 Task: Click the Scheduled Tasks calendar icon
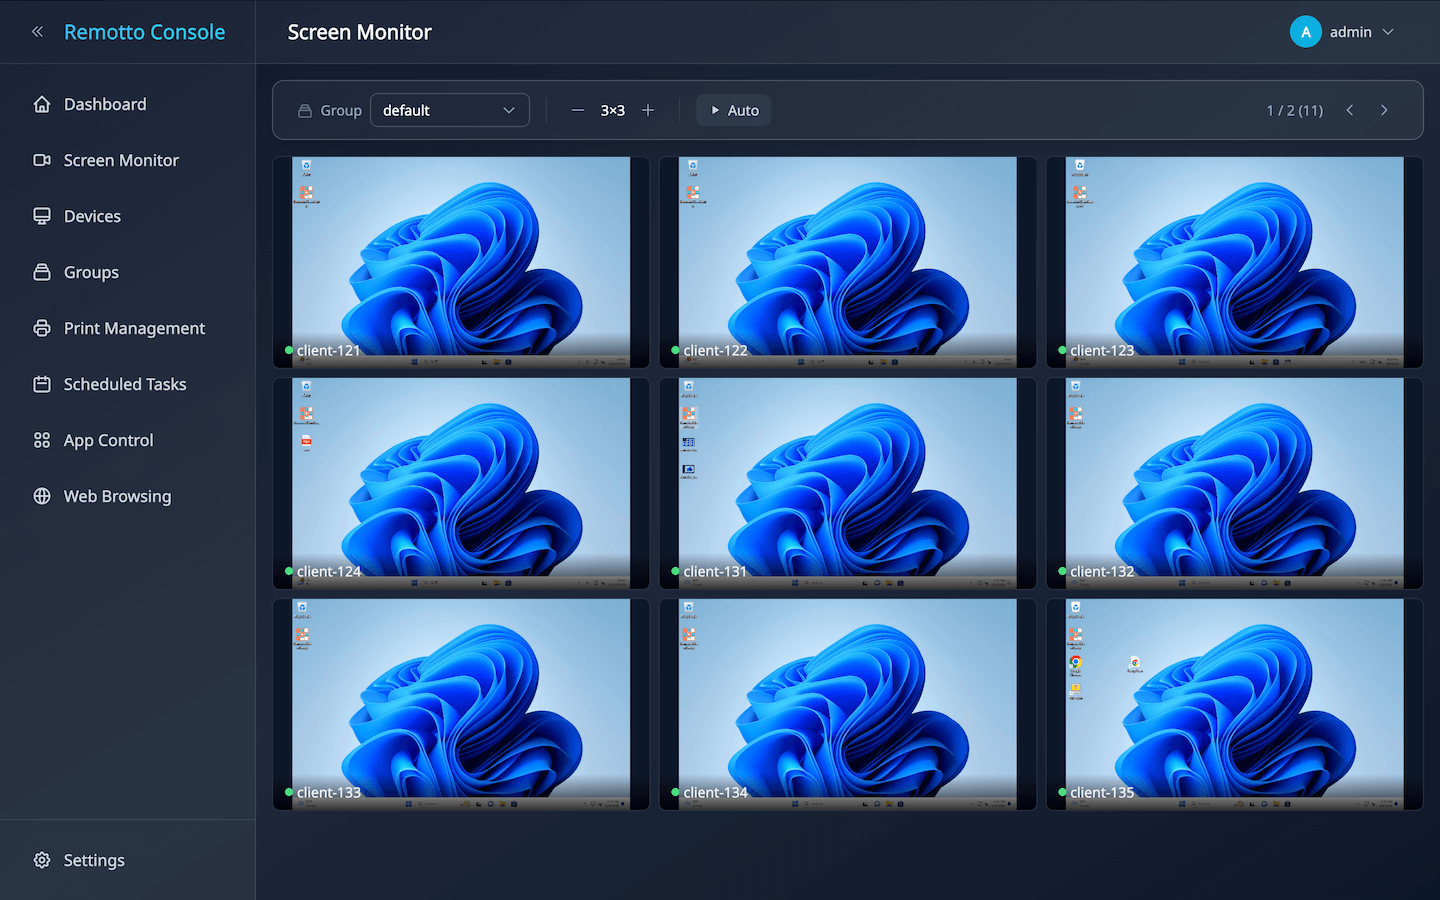click(42, 384)
